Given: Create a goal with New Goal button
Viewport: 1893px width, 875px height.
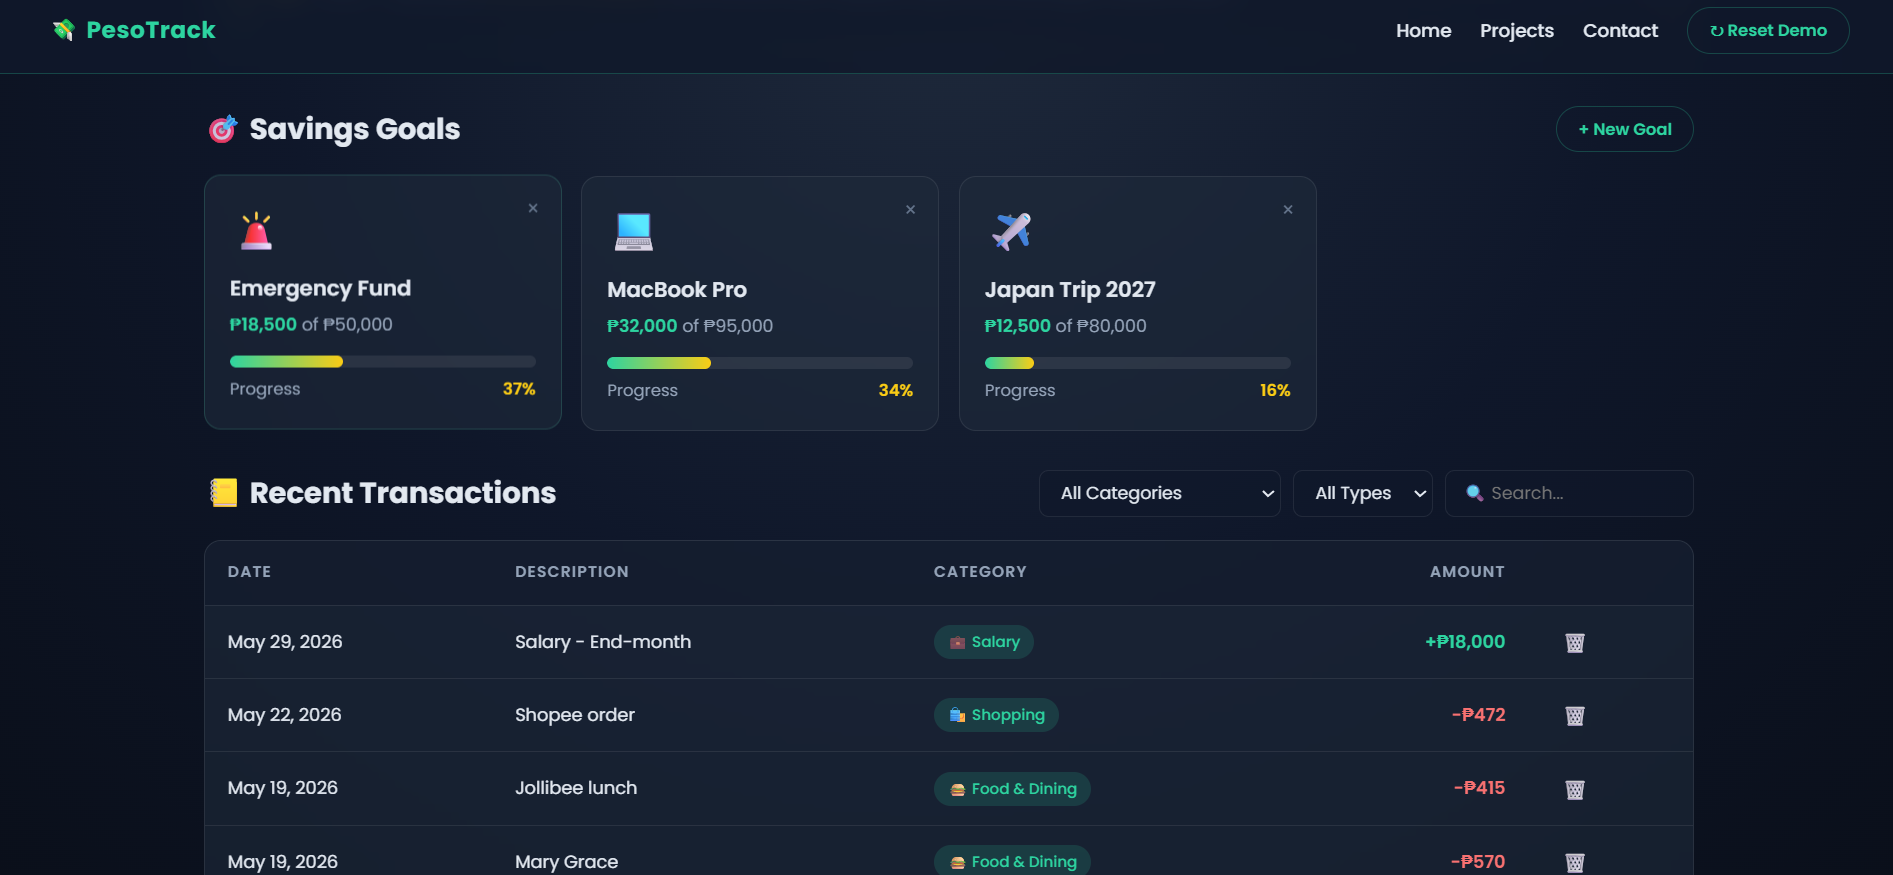Looking at the screenshot, I should tap(1624, 129).
